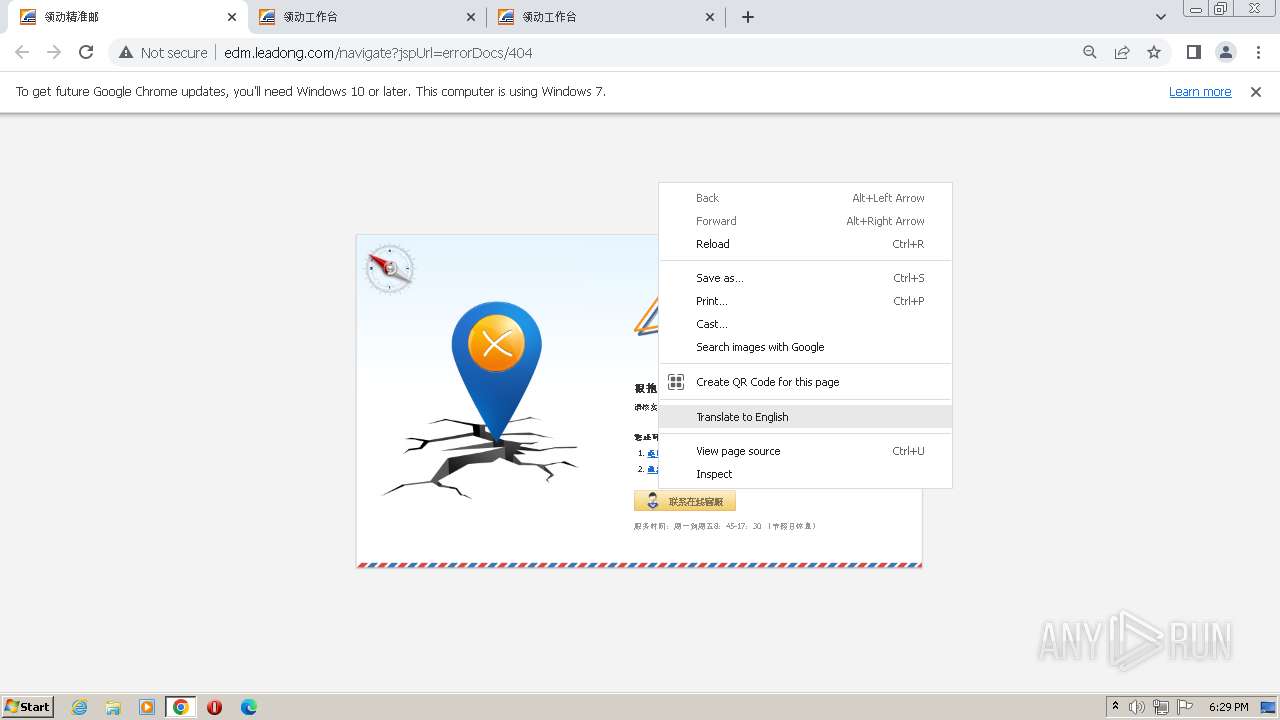Open the zoom magnifier icon in address bar

coord(1090,52)
